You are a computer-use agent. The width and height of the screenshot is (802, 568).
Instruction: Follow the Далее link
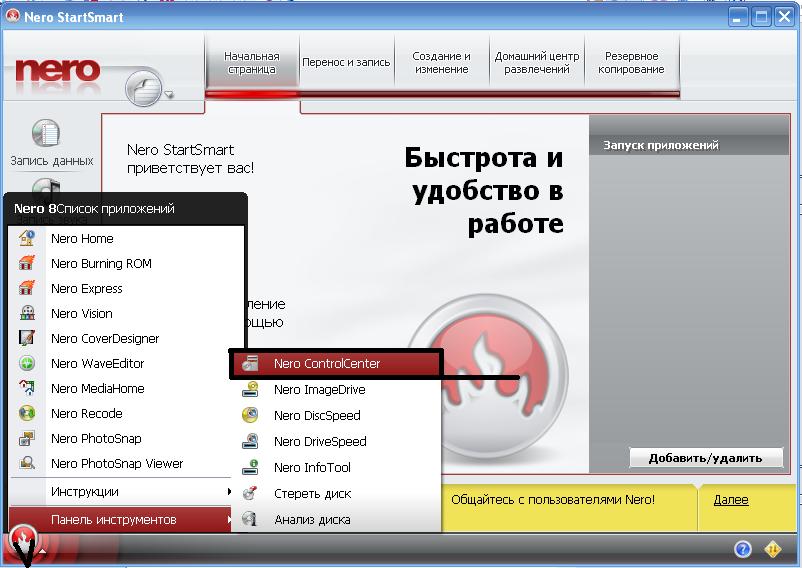point(730,499)
